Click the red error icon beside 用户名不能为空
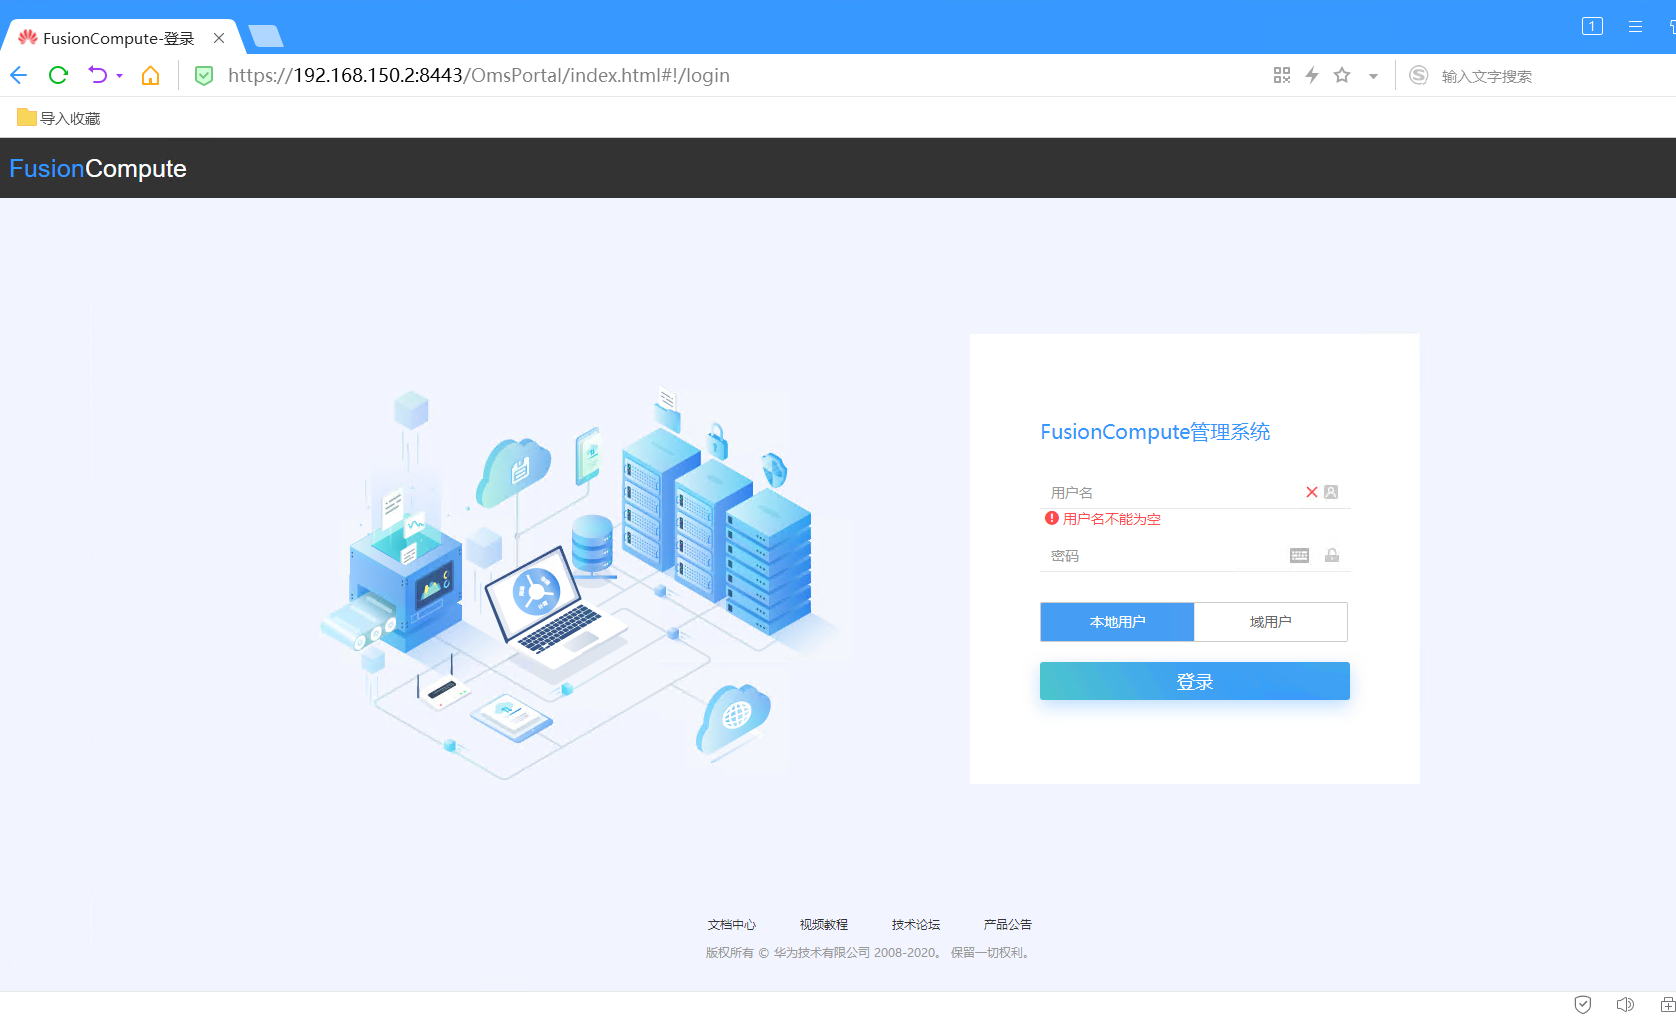The image size is (1676, 1018). (x=1052, y=518)
